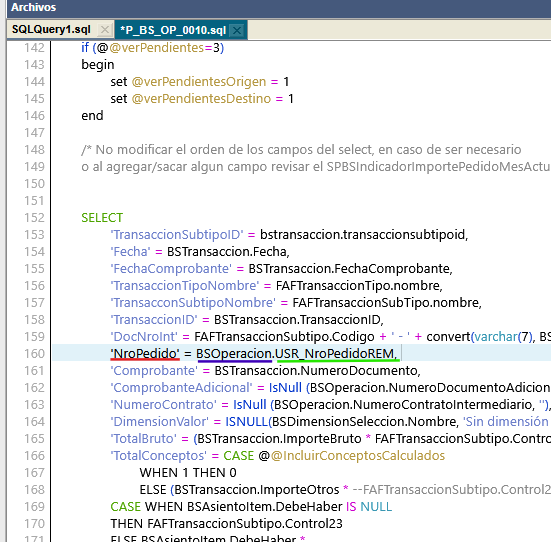The image size is (551, 542).
Task: Click 'IS NULL' on line 169
Action: pos(369,507)
